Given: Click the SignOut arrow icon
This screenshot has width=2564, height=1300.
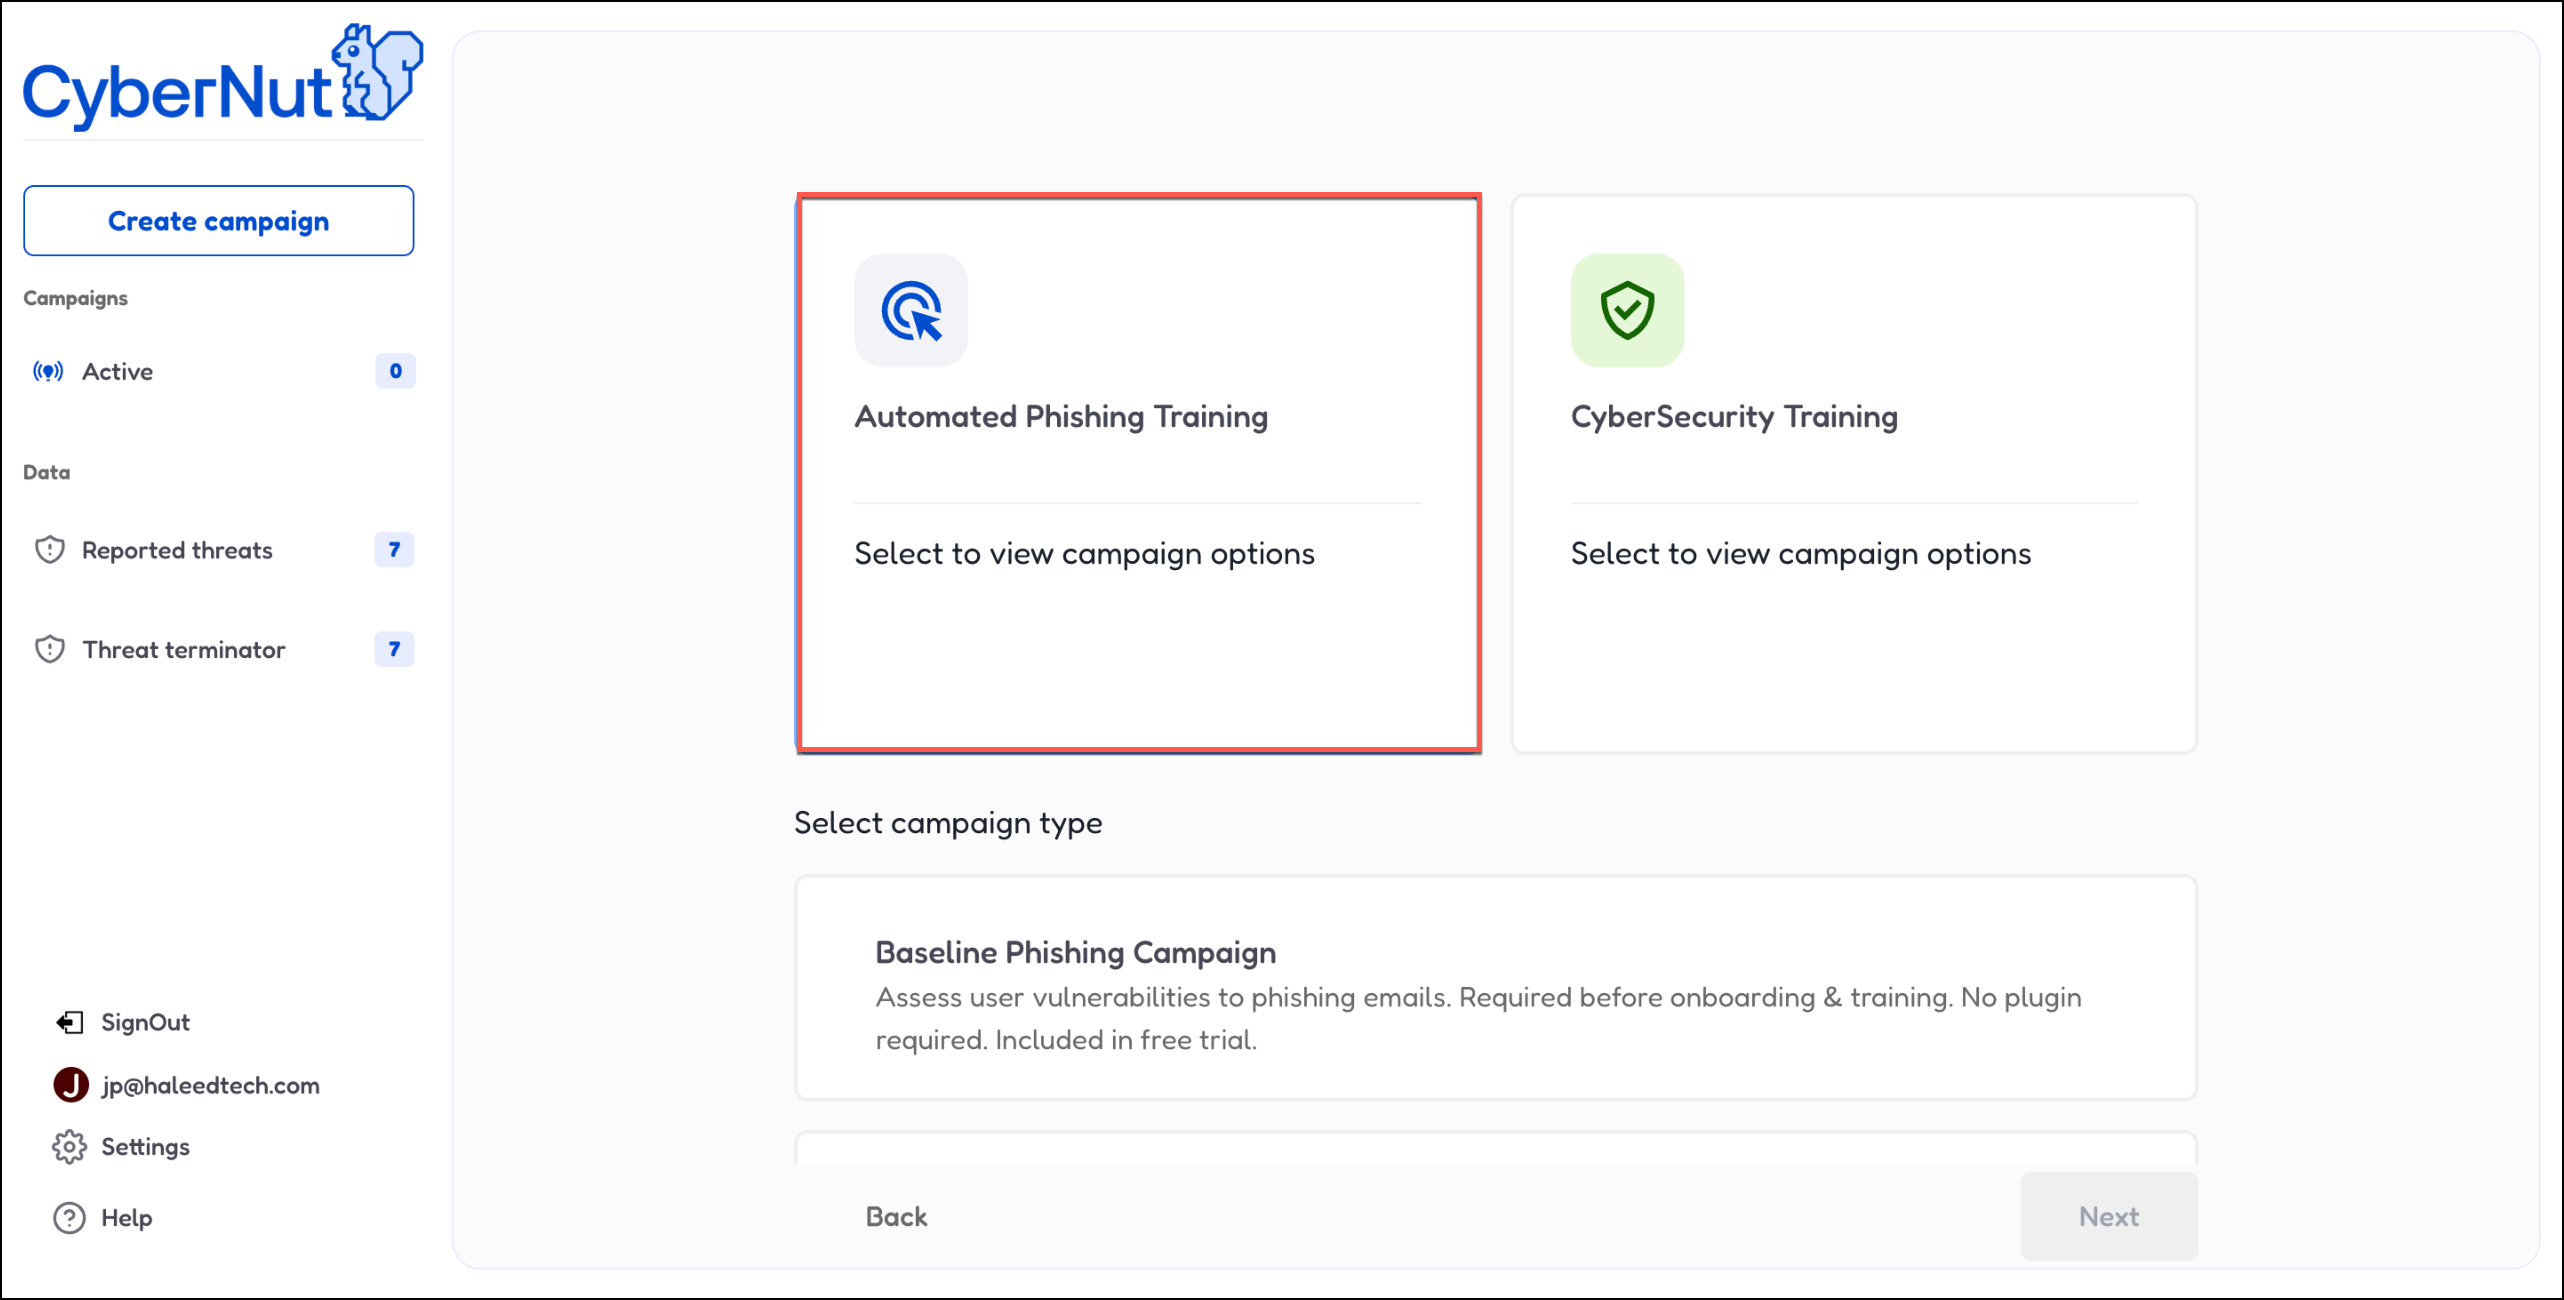Looking at the screenshot, I should pos(69,1022).
